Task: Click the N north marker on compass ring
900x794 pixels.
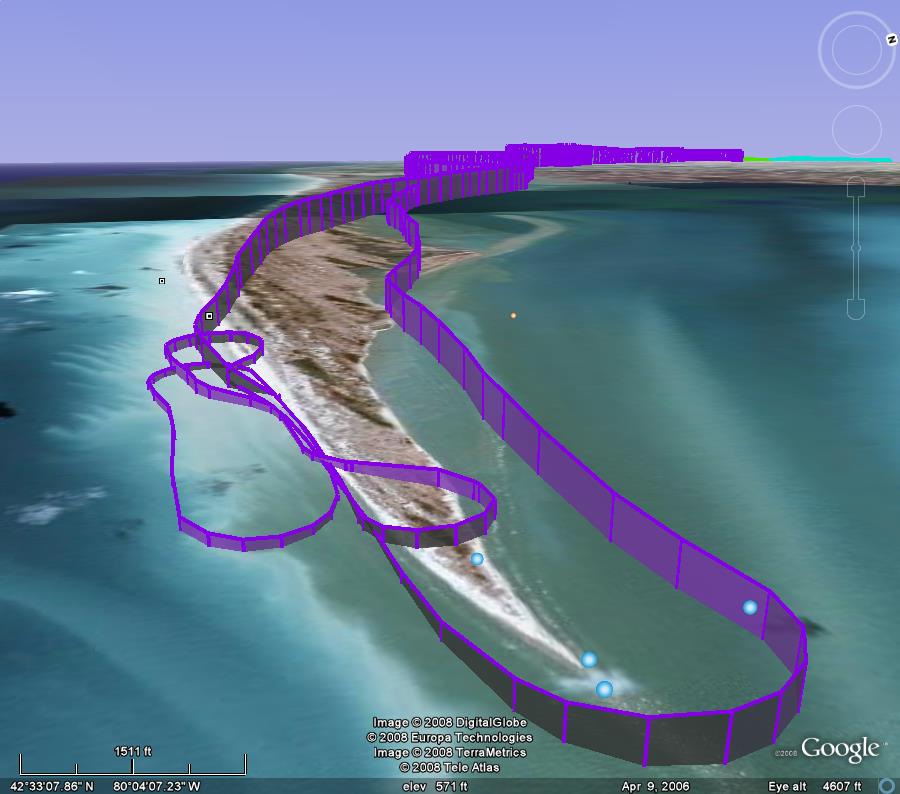Action: point(891,40)
